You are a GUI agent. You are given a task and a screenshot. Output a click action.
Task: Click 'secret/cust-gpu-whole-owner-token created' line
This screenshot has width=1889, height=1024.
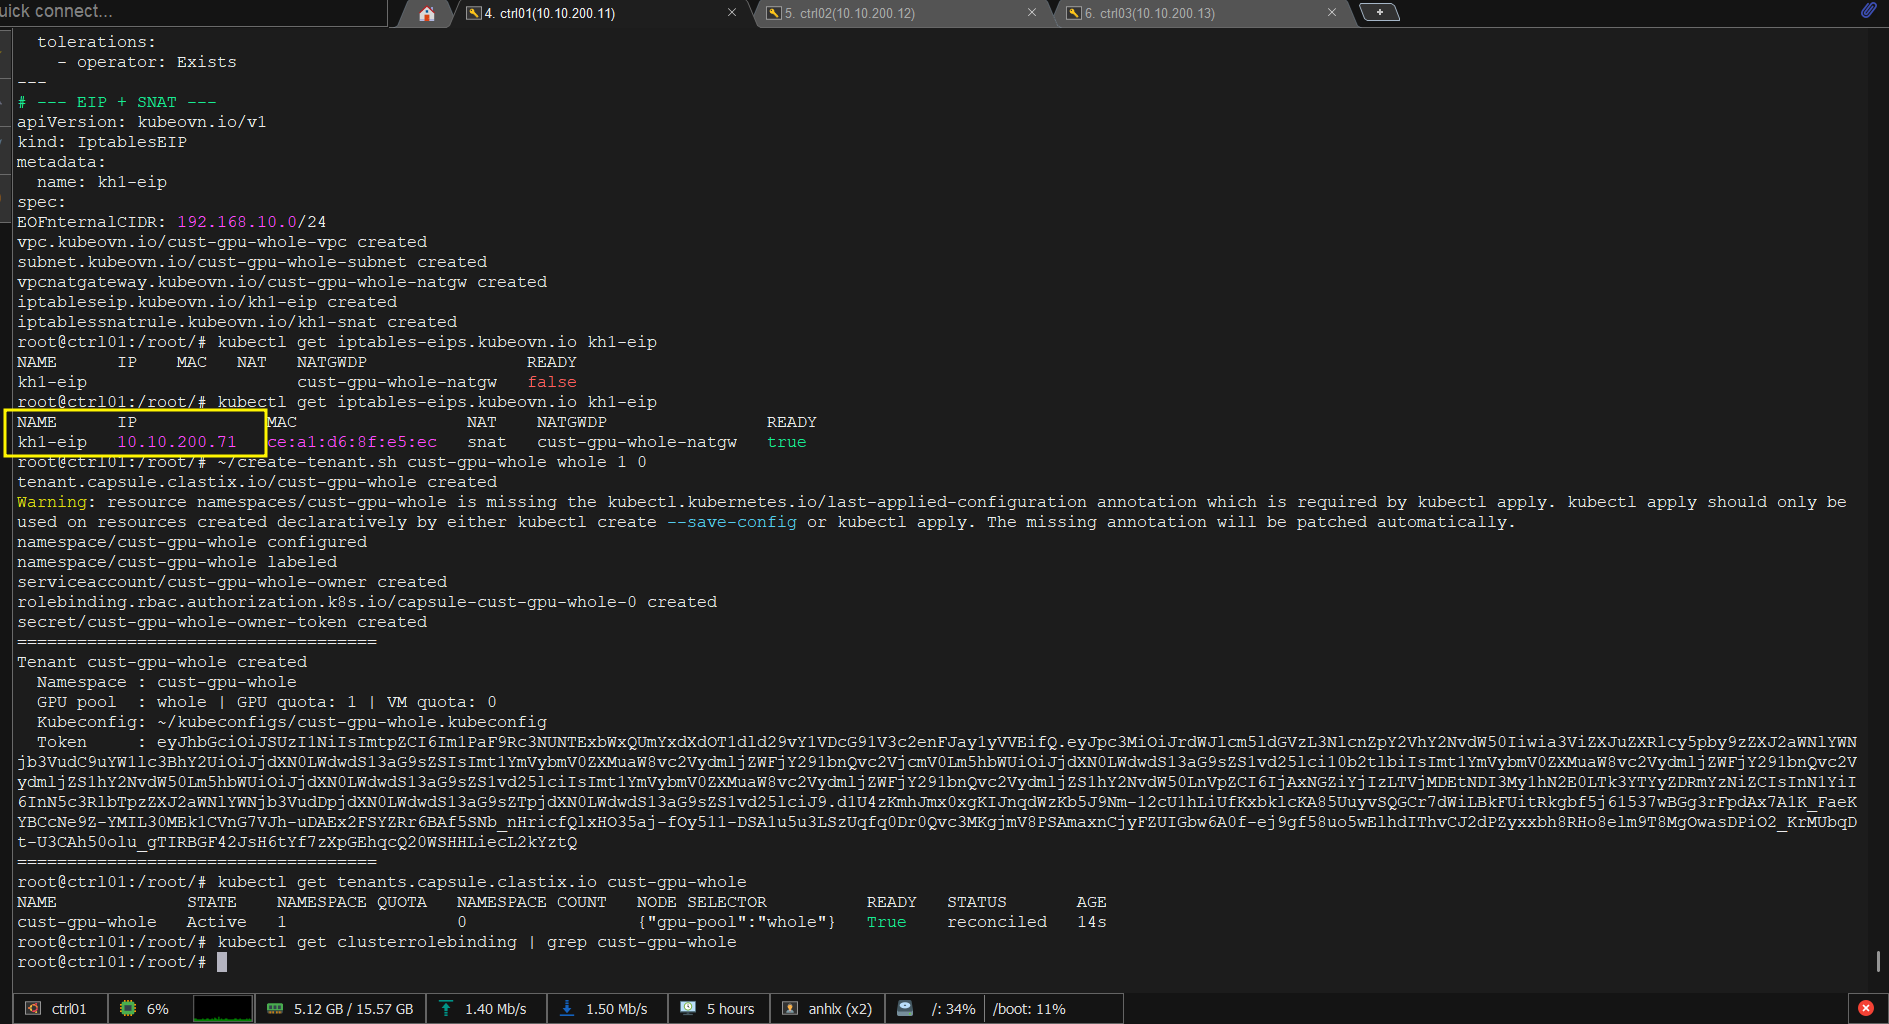click(222, 622)
